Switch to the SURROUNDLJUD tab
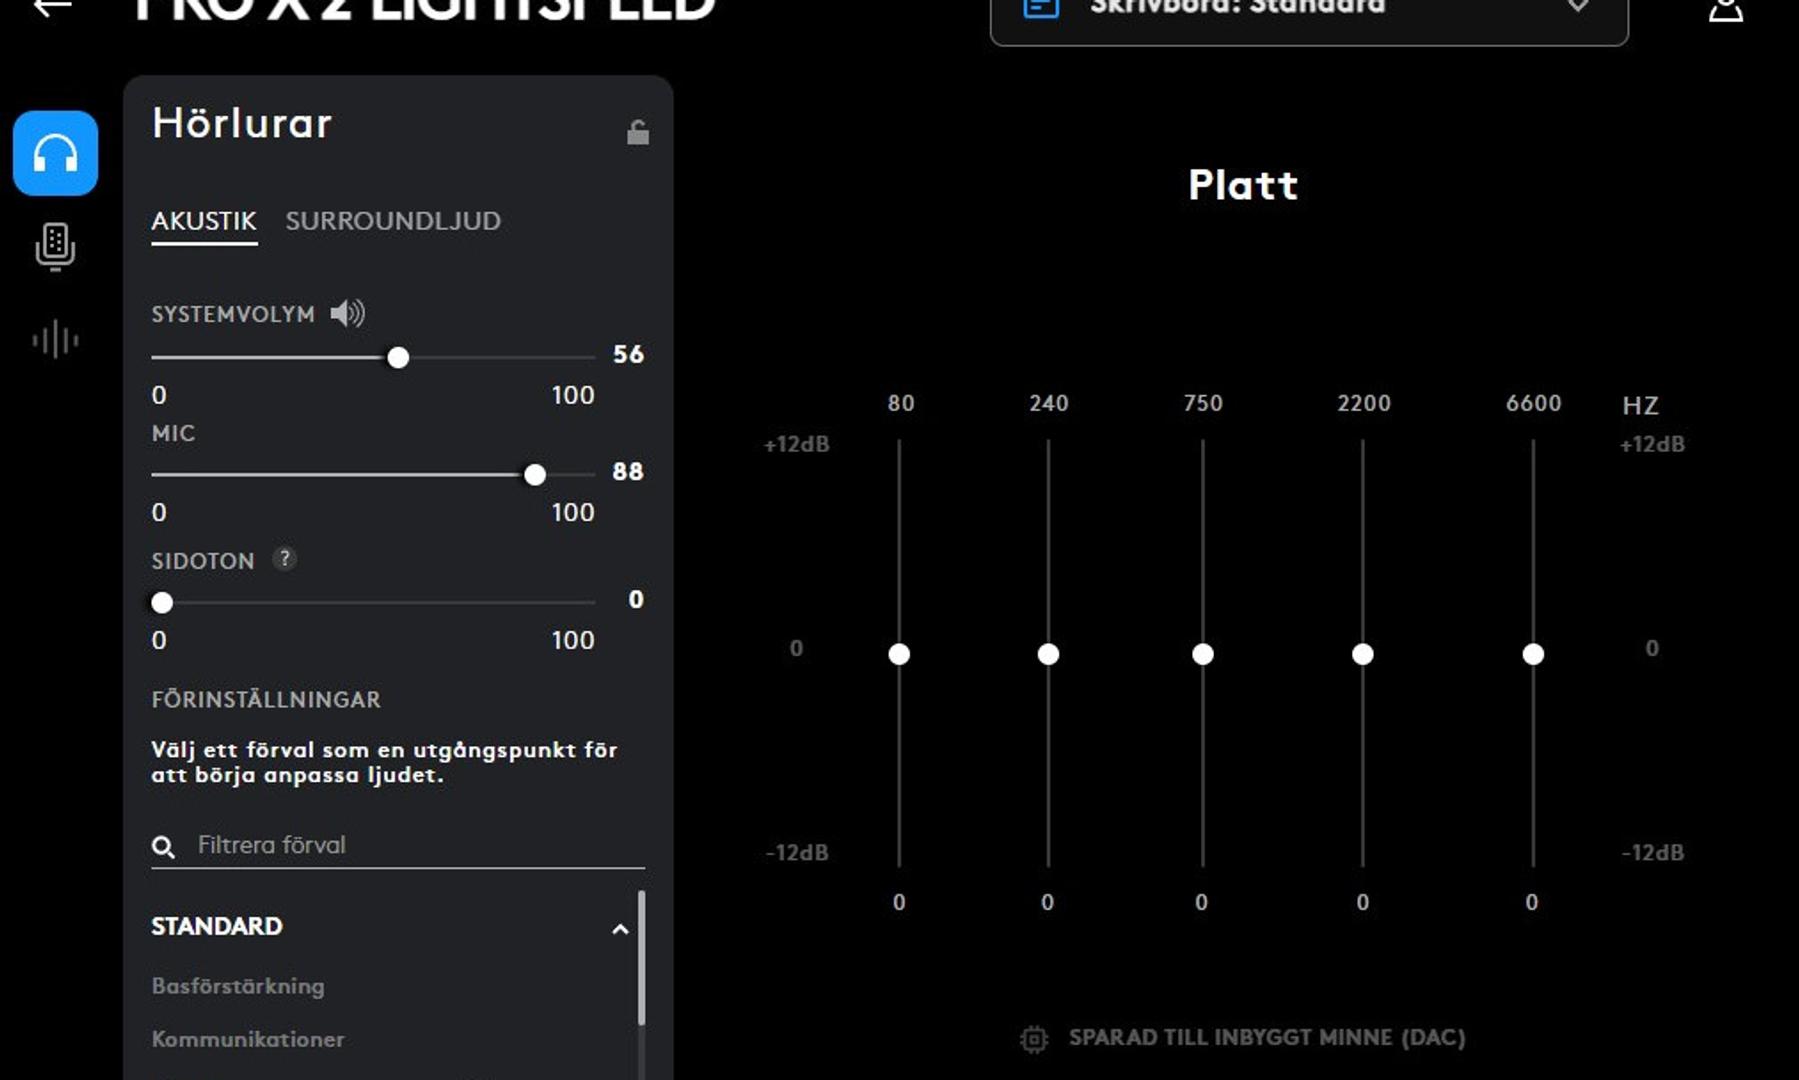Screen dimensions: 1799x1080 [393, 221]
